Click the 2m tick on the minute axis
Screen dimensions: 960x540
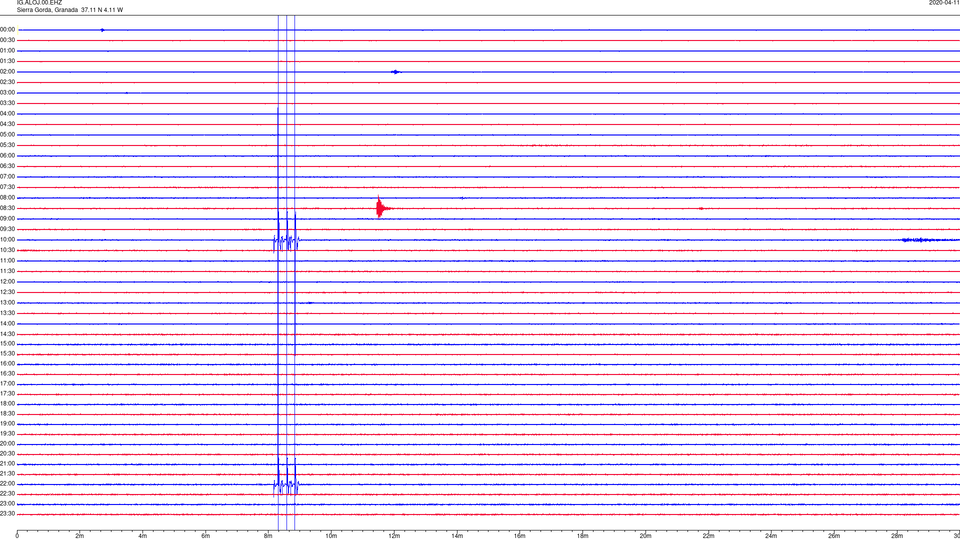tap(80, 536)
